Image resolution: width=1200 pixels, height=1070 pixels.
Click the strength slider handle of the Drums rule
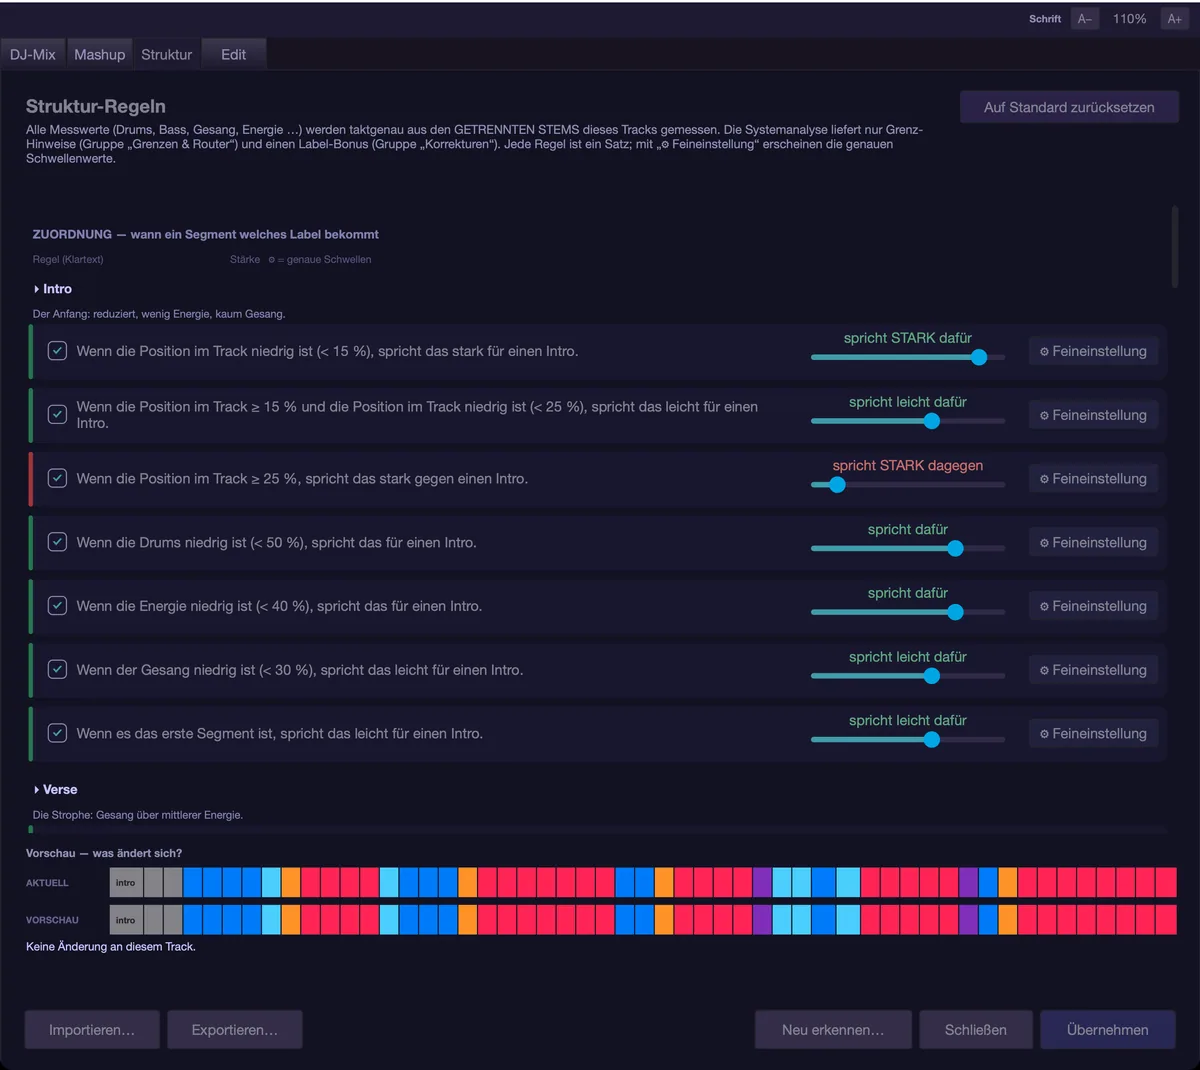tap(955, 548)
